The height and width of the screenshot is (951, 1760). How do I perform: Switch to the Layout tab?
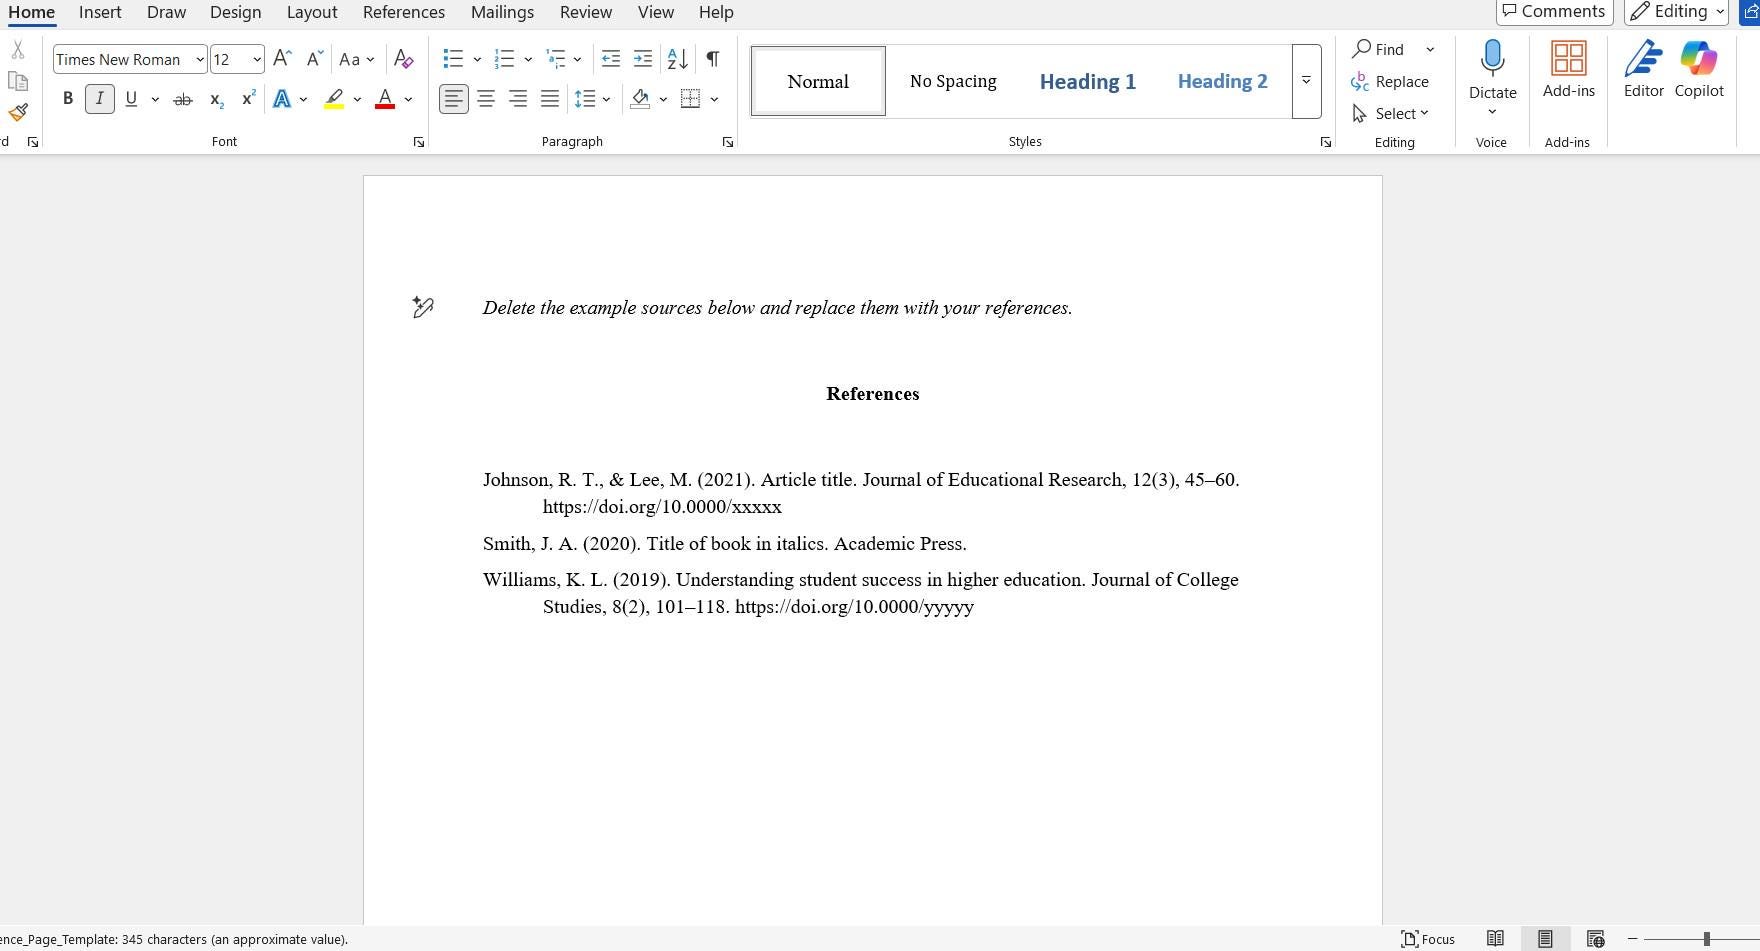click(311, 12)
